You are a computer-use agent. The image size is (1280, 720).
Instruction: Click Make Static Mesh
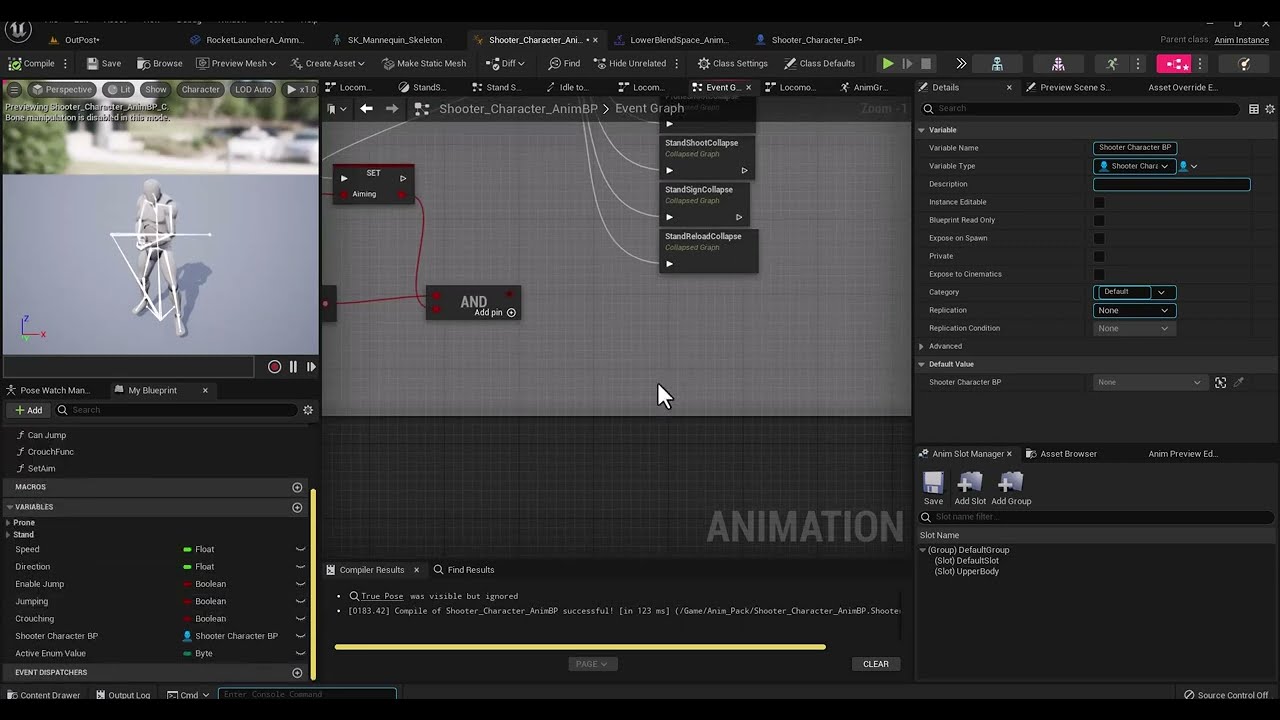click(x=424, y=63)
